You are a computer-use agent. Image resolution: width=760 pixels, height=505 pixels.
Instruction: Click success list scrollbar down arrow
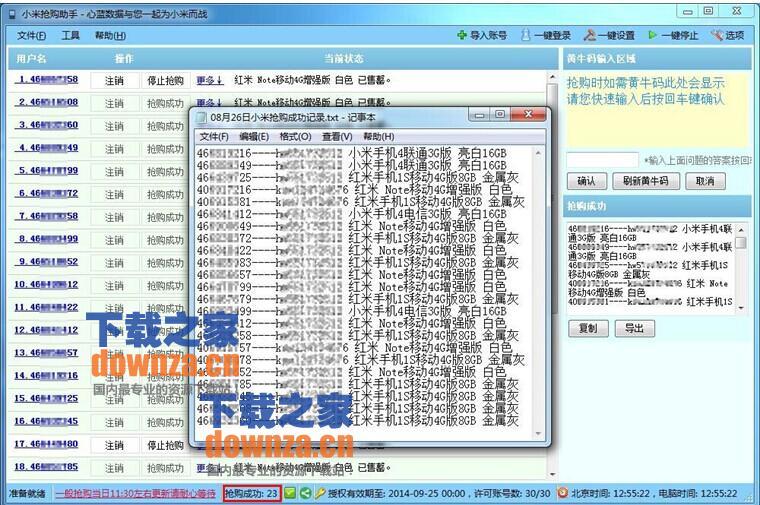(741, 308)
